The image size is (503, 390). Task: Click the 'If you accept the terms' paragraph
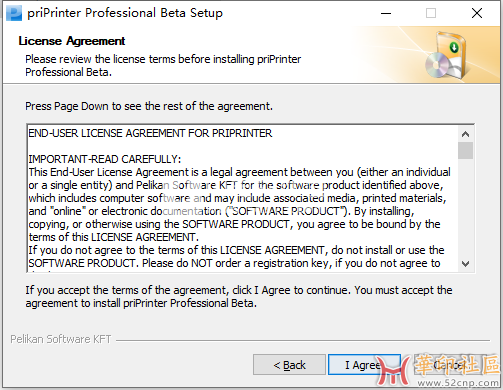[239, 297]
